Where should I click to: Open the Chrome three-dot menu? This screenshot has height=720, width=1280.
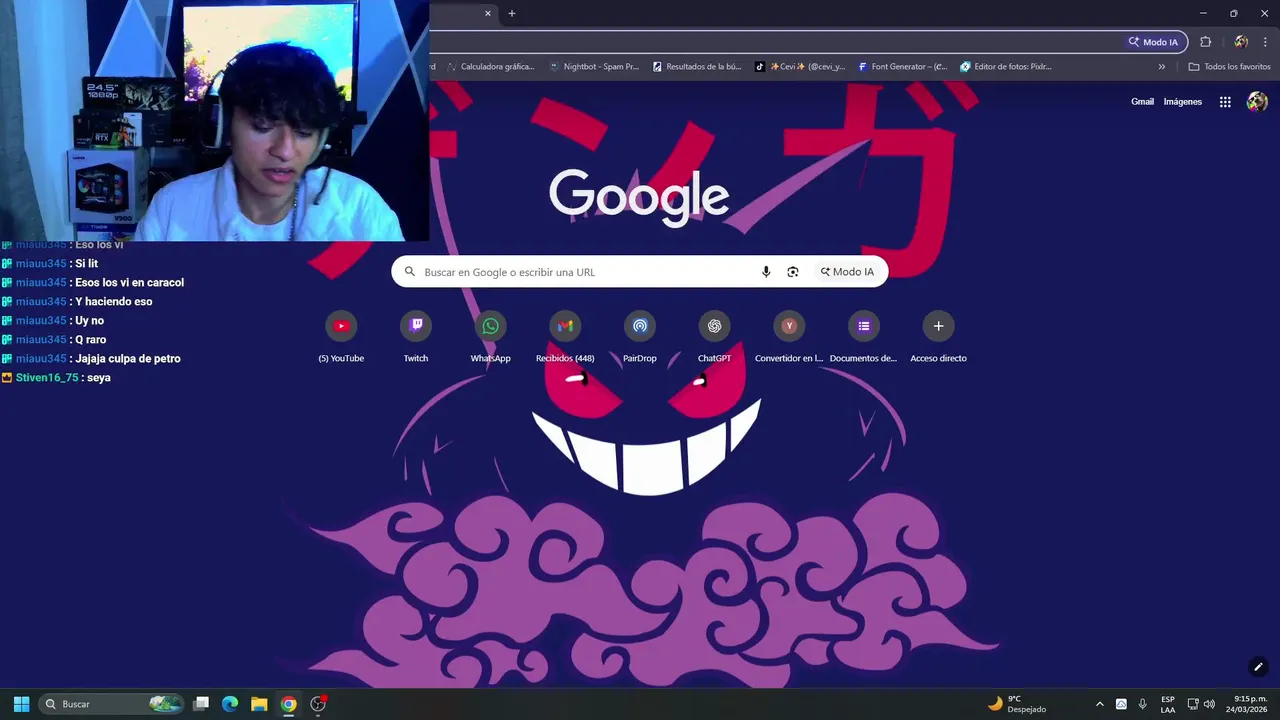[1265, 42]
